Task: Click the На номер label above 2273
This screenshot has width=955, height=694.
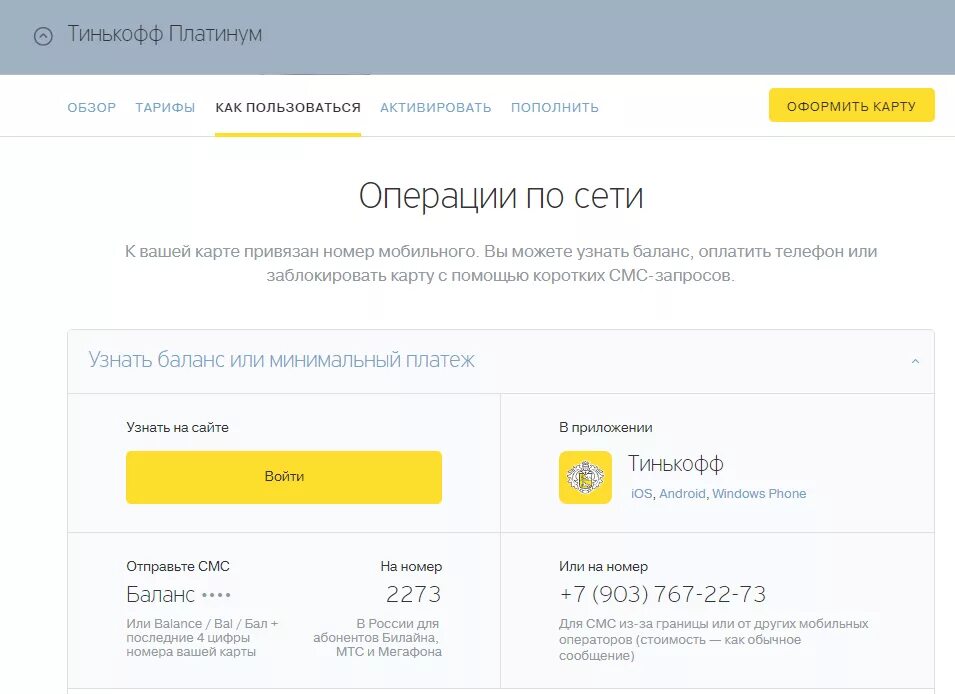Action: coord(411,567)
